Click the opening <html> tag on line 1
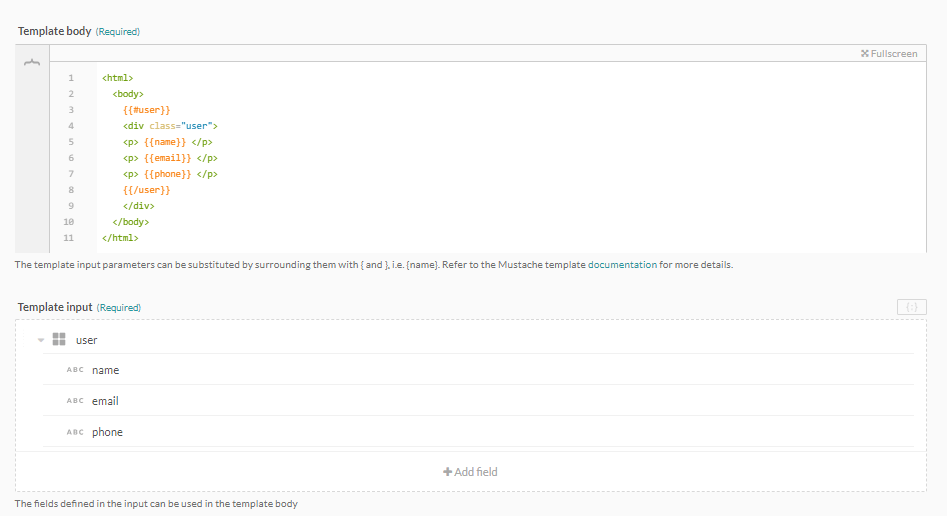 [117, 78]
